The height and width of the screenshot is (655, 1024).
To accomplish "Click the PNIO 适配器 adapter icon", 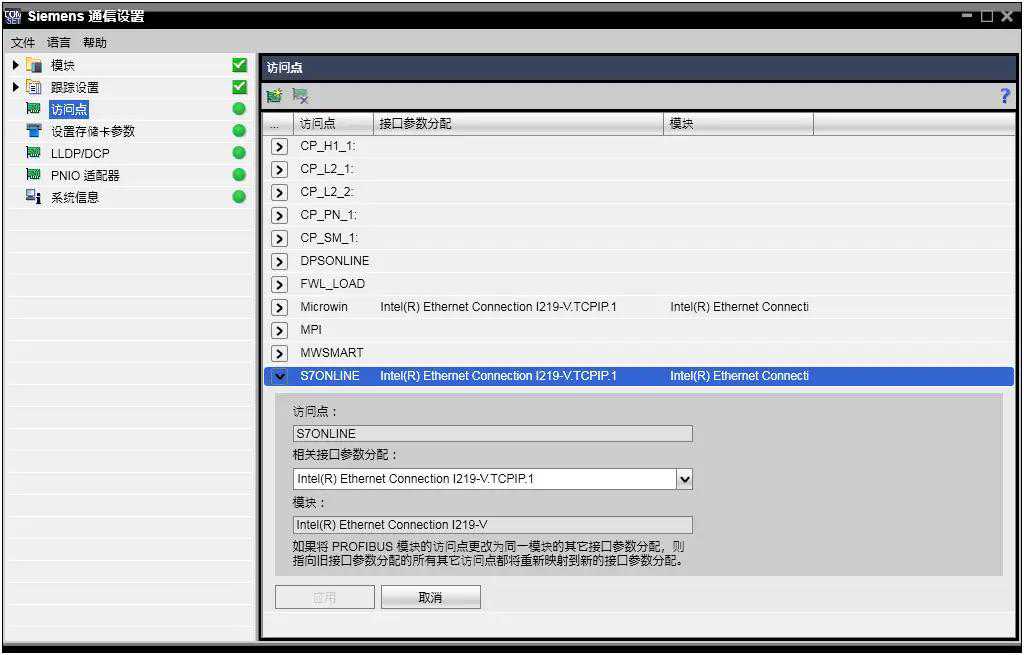I will tap(33, 175).
